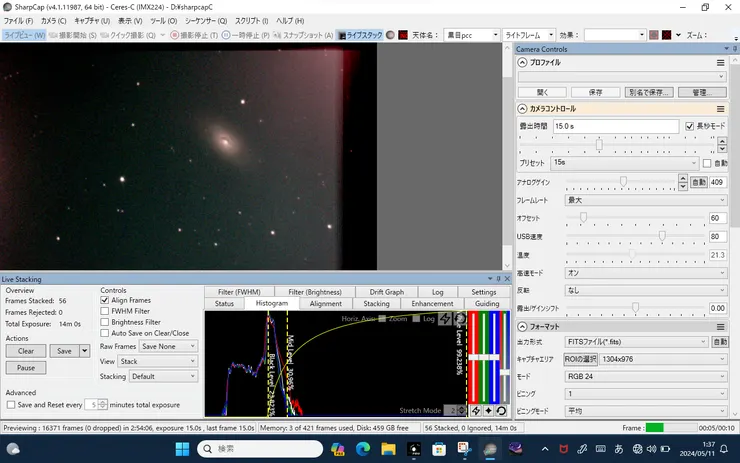Viewport: 740px width, 463px height.
Task: Click the Windows Start button
Action: tap(183, 448)
